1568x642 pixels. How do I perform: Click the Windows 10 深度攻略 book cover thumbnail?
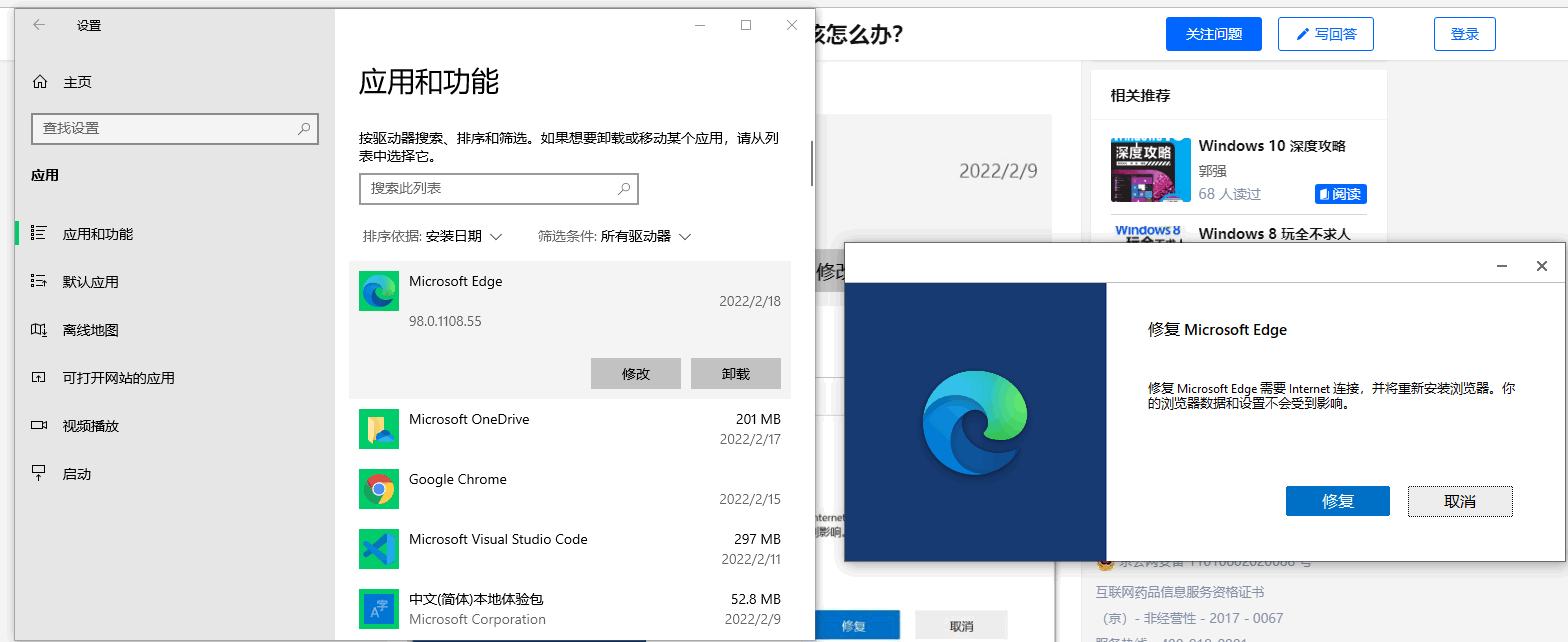tap(1151, 170)
